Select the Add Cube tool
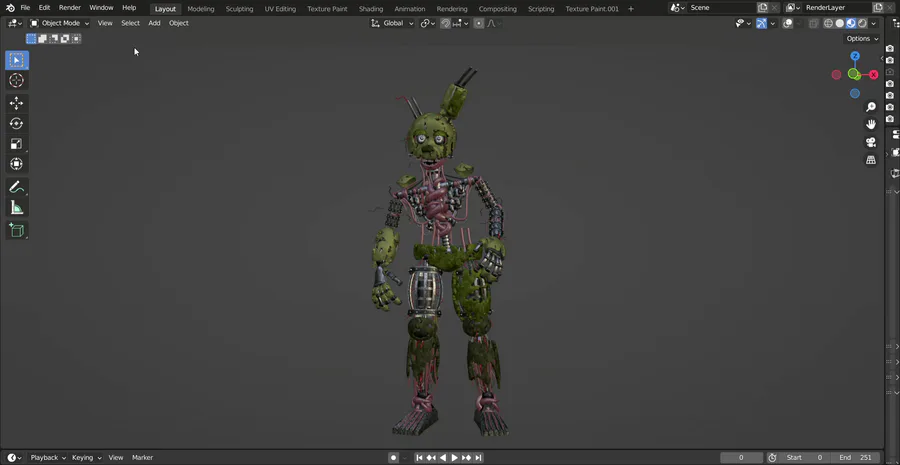 point(17,230)
